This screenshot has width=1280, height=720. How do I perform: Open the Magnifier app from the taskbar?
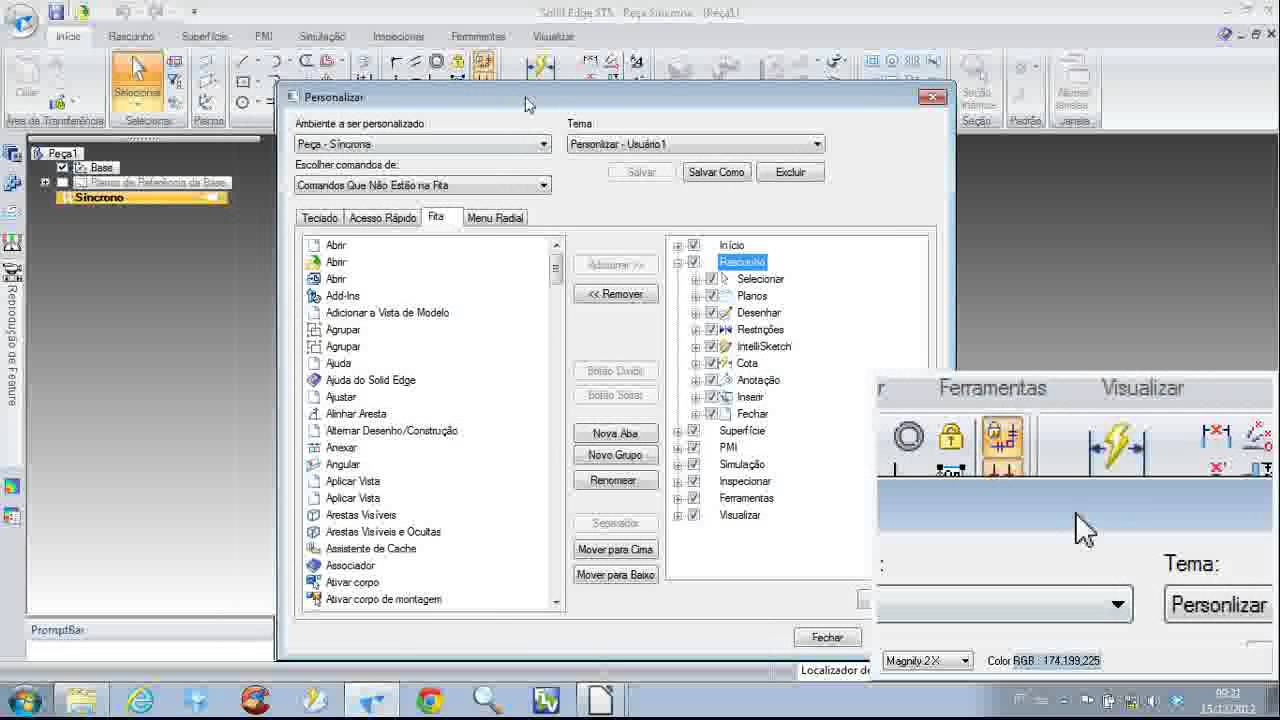coord(488,700)
